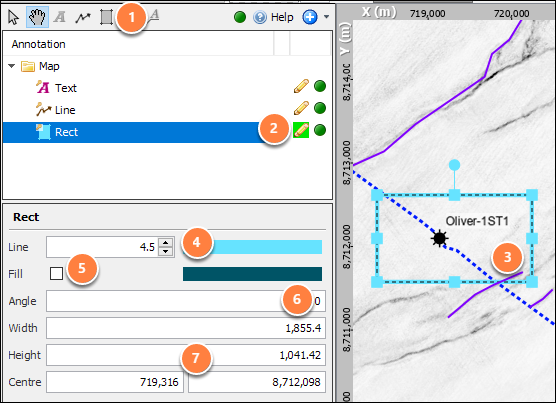Click the pencil edit icon for Text
The height and width of the screenshot is (403, 556).
point(301,86)
